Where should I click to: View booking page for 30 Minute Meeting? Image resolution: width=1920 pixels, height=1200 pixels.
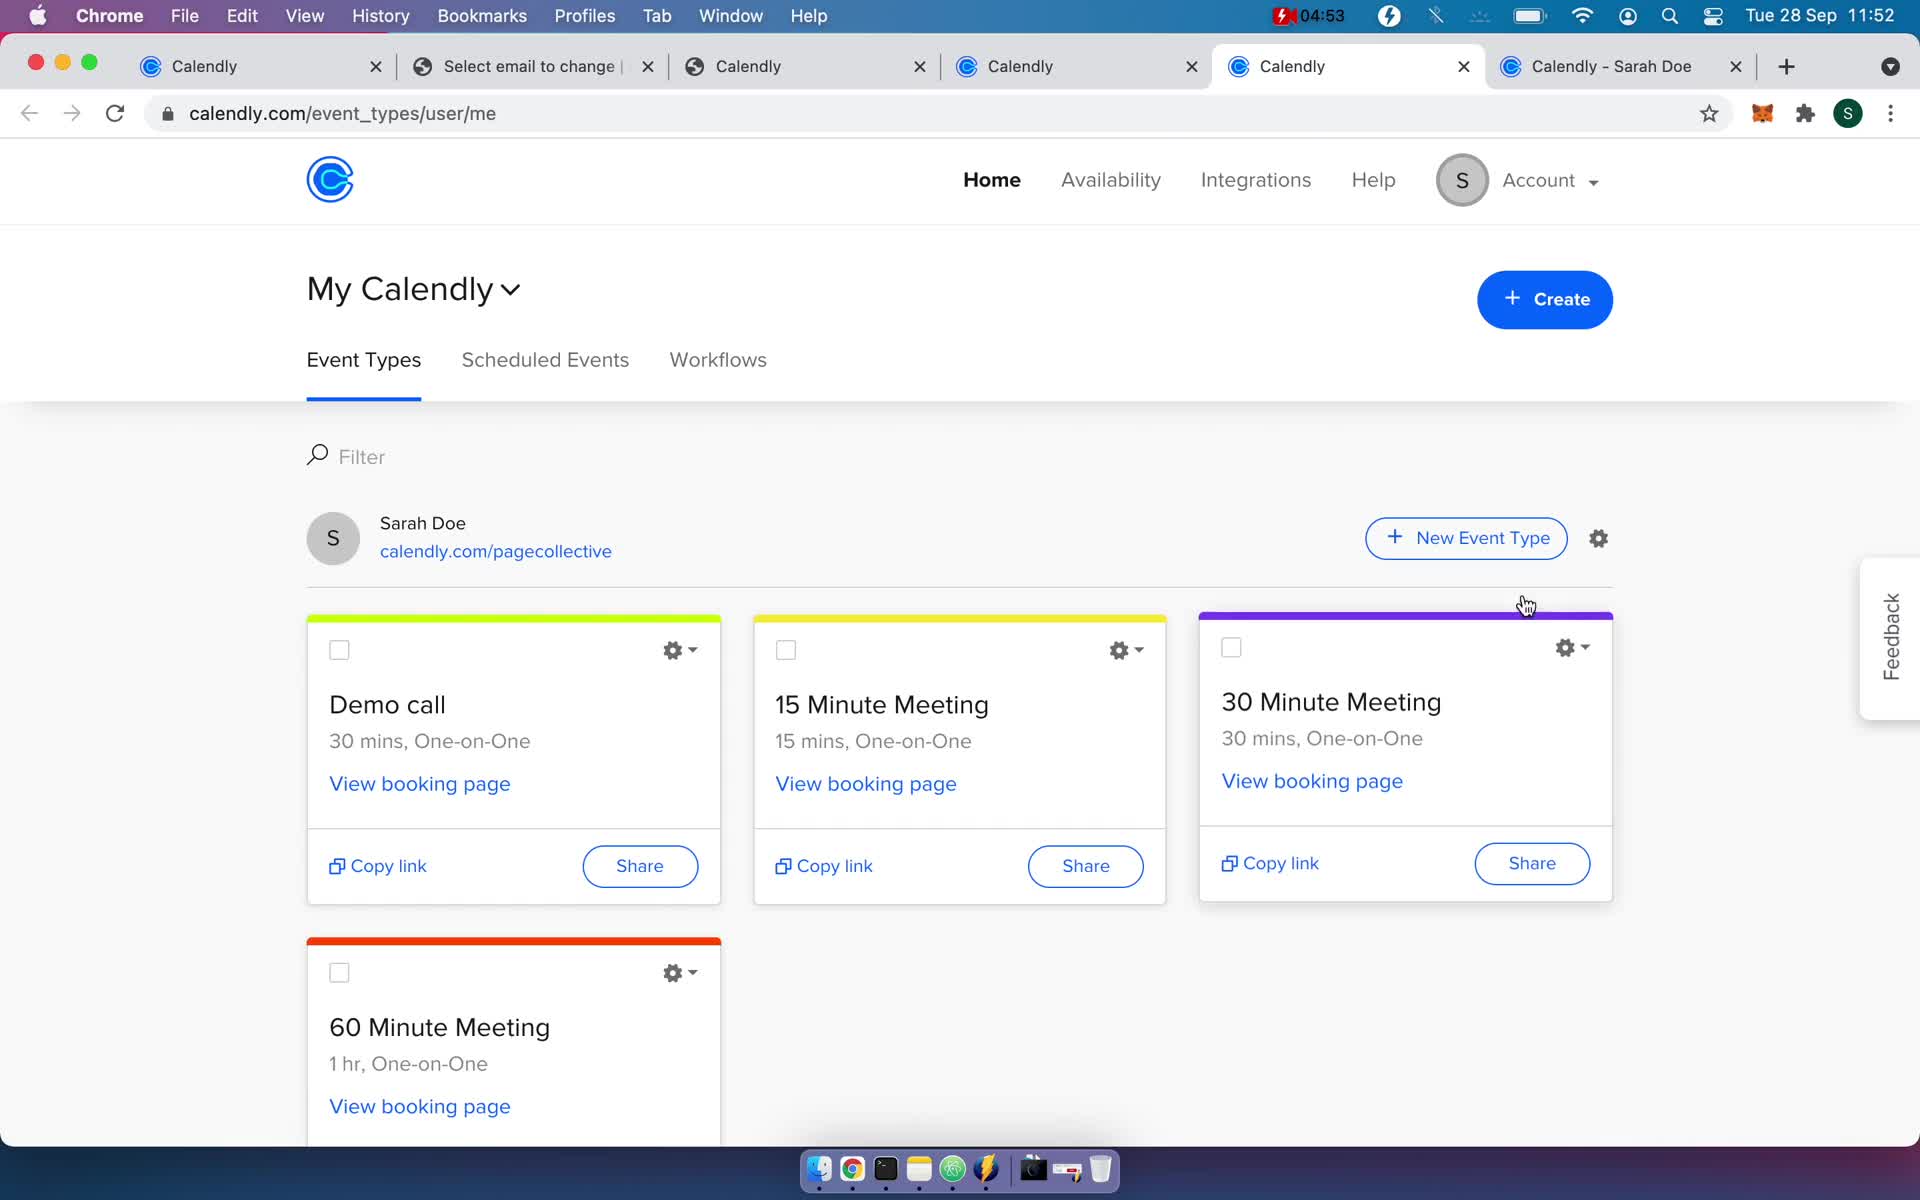click(1312, 781)
